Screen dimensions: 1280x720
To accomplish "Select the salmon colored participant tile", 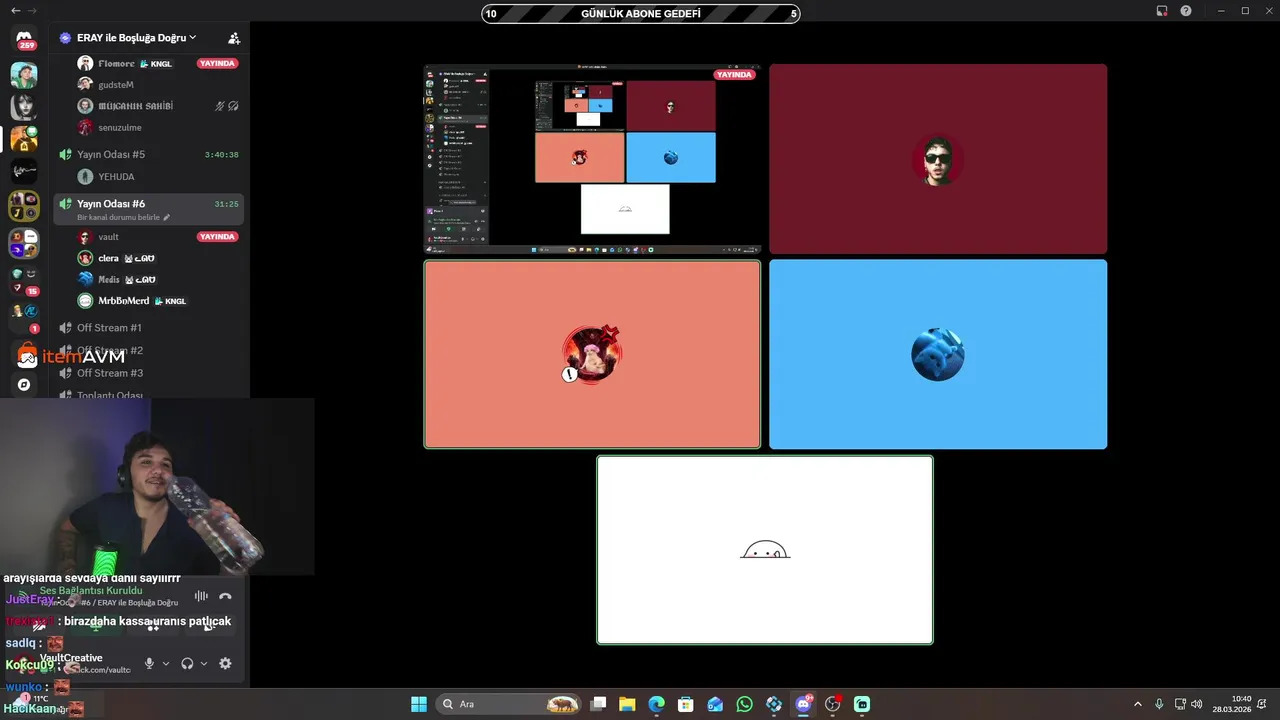I will tap(592, 354).
